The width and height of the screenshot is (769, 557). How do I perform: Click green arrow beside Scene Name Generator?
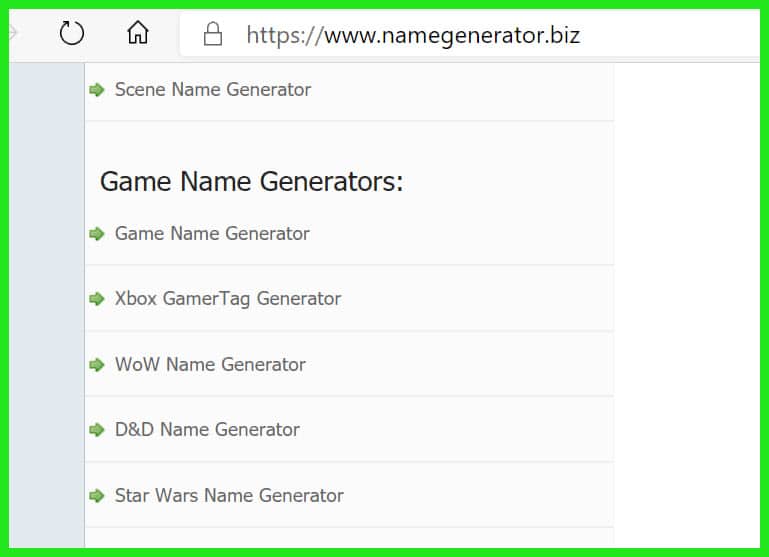(x=97, y=90)
